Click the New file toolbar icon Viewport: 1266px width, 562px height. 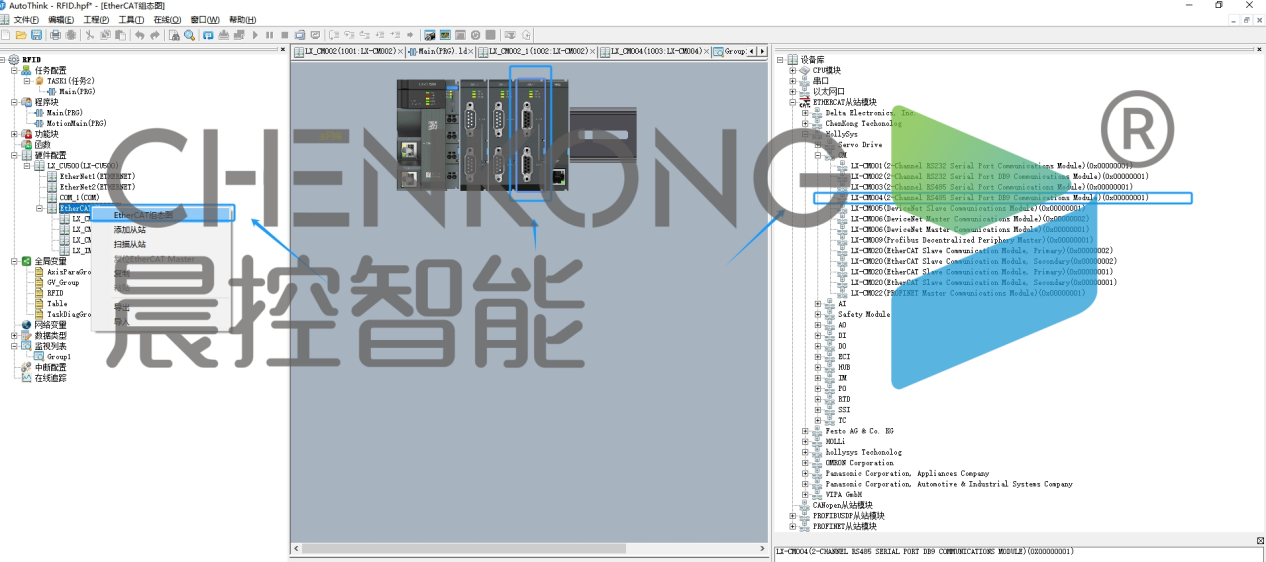6,35
